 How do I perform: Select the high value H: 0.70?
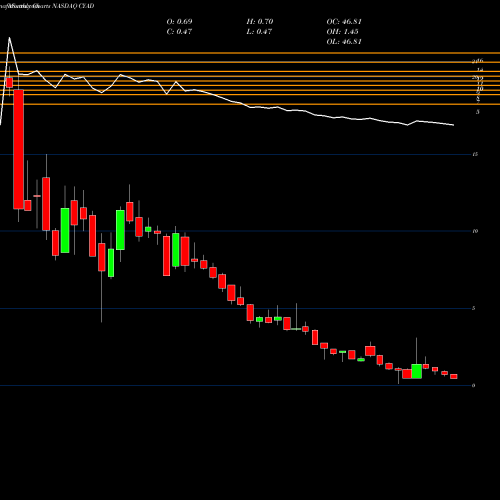(260, 22)
